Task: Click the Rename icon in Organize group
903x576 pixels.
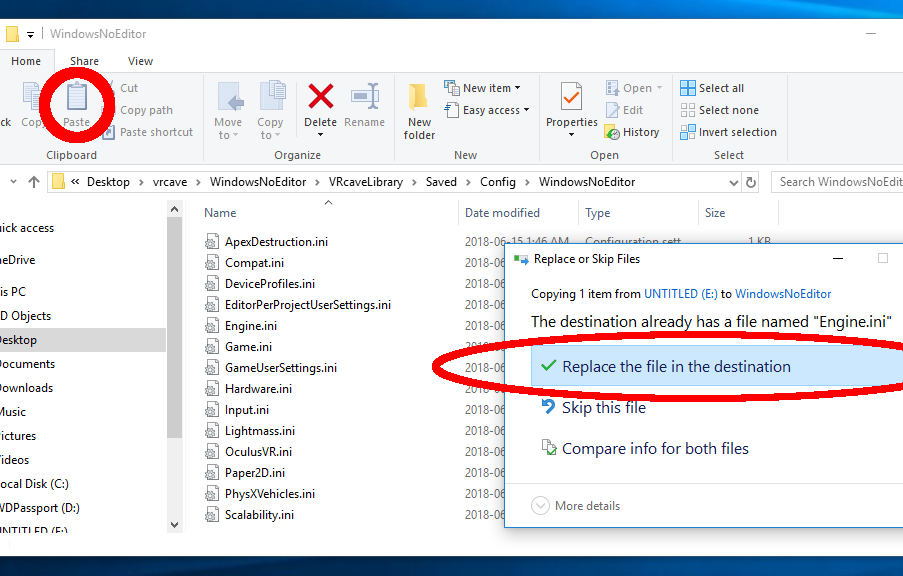Action: pyautogui.click(x=364, y=98)
